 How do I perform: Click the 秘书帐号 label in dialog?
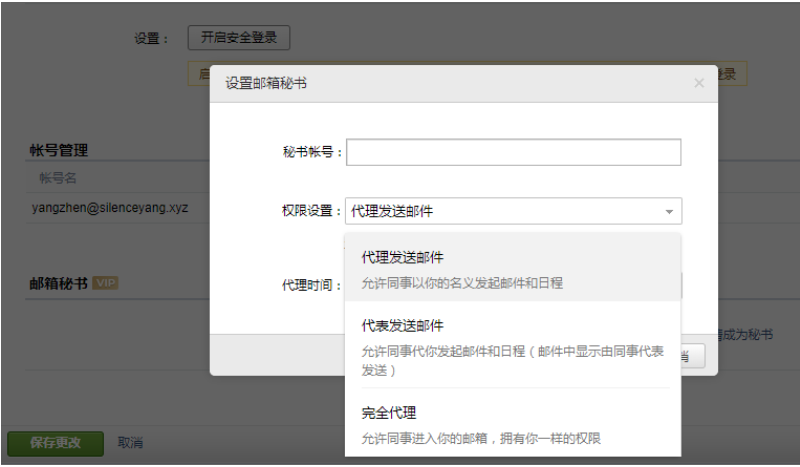(311, 152)
